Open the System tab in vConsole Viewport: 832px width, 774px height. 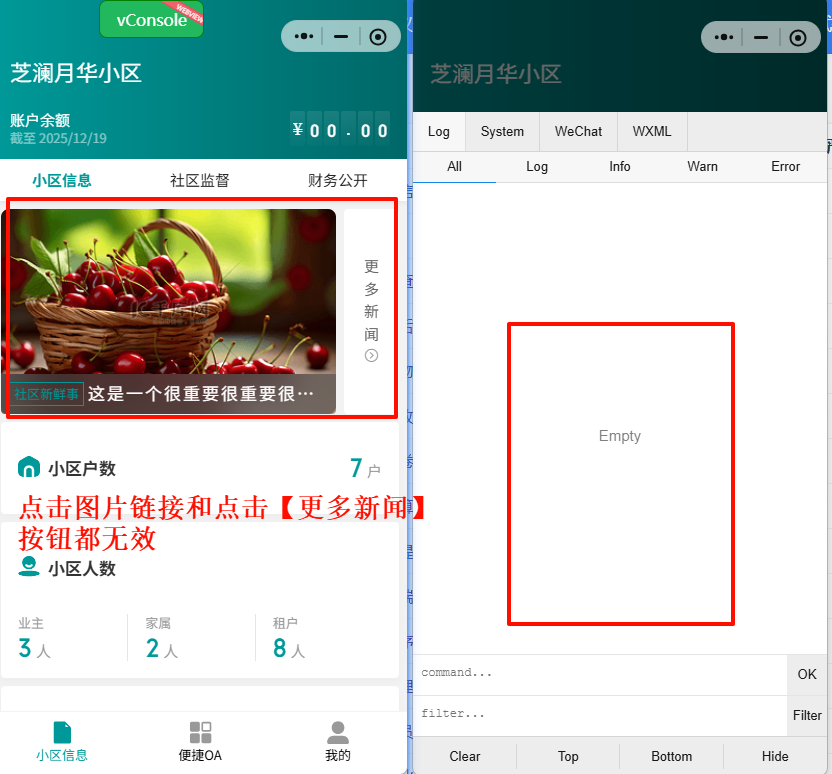click(502, 131)
